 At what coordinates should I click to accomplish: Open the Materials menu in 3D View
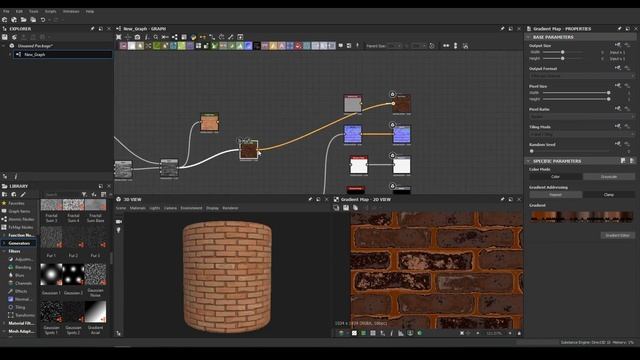138,208
